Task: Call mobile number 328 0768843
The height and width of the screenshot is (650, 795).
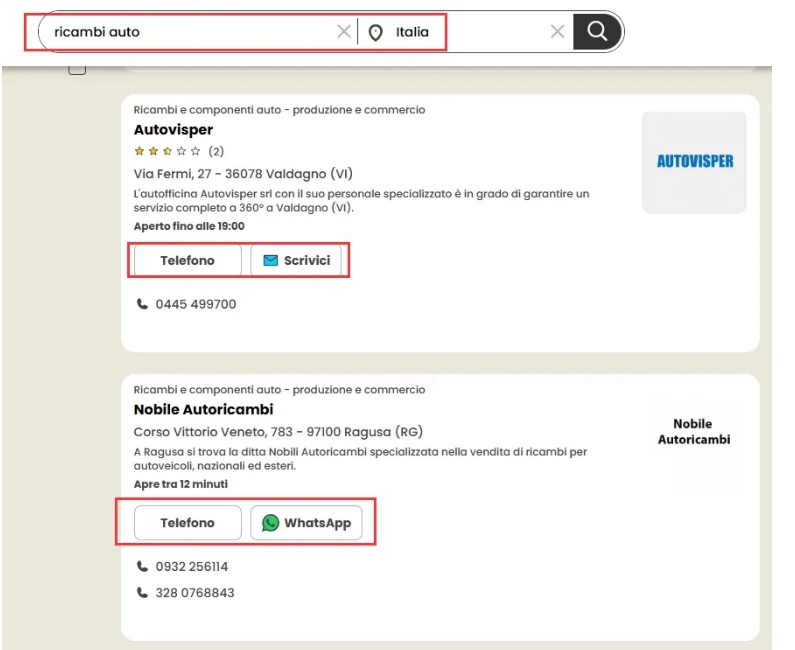Action: pyautogui.click(x=195, y=593)
